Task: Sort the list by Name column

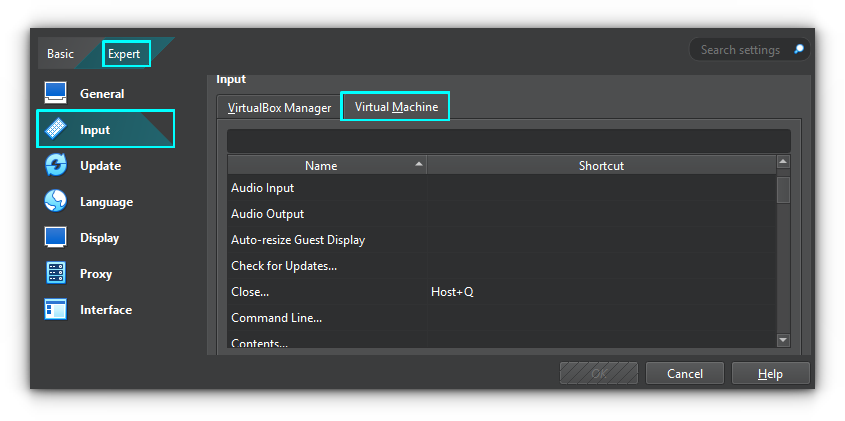Action: pyautogui.click(x=321, y=165)
